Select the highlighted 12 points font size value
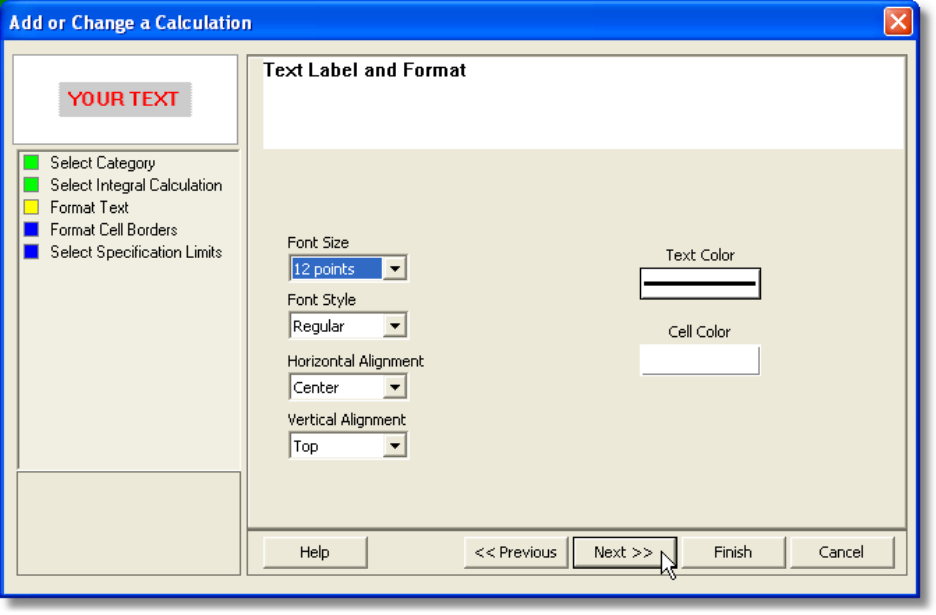This screenshot has width=936, height=615. point(336,269)
